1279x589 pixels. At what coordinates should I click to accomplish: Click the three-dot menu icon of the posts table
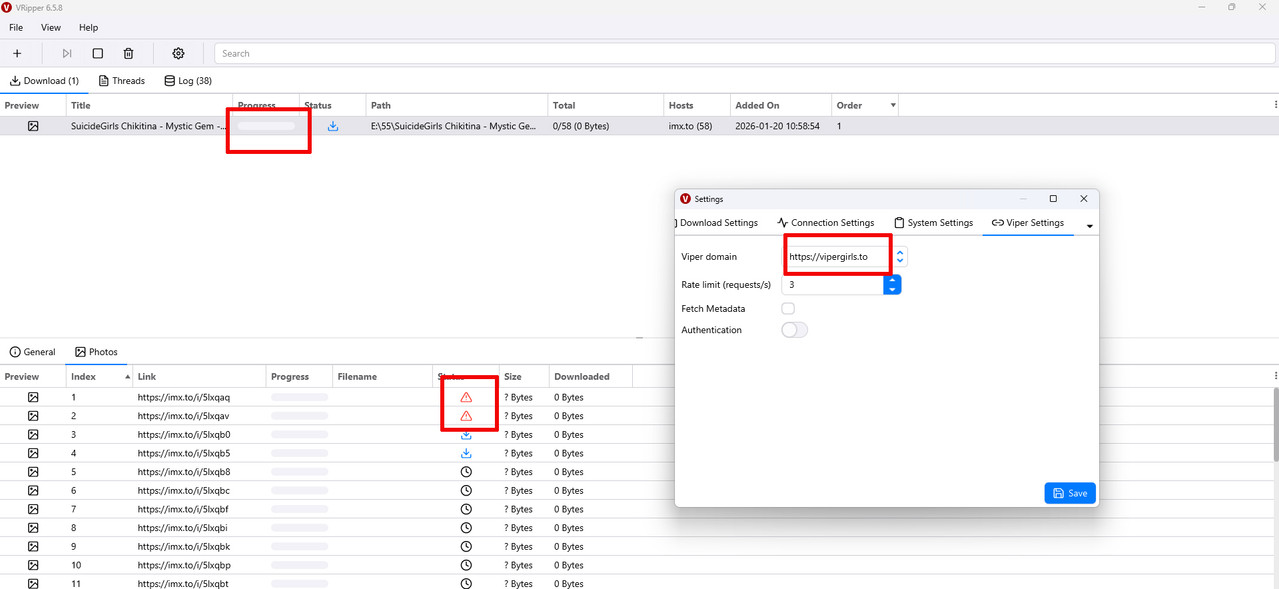(x=1275, y=105)
